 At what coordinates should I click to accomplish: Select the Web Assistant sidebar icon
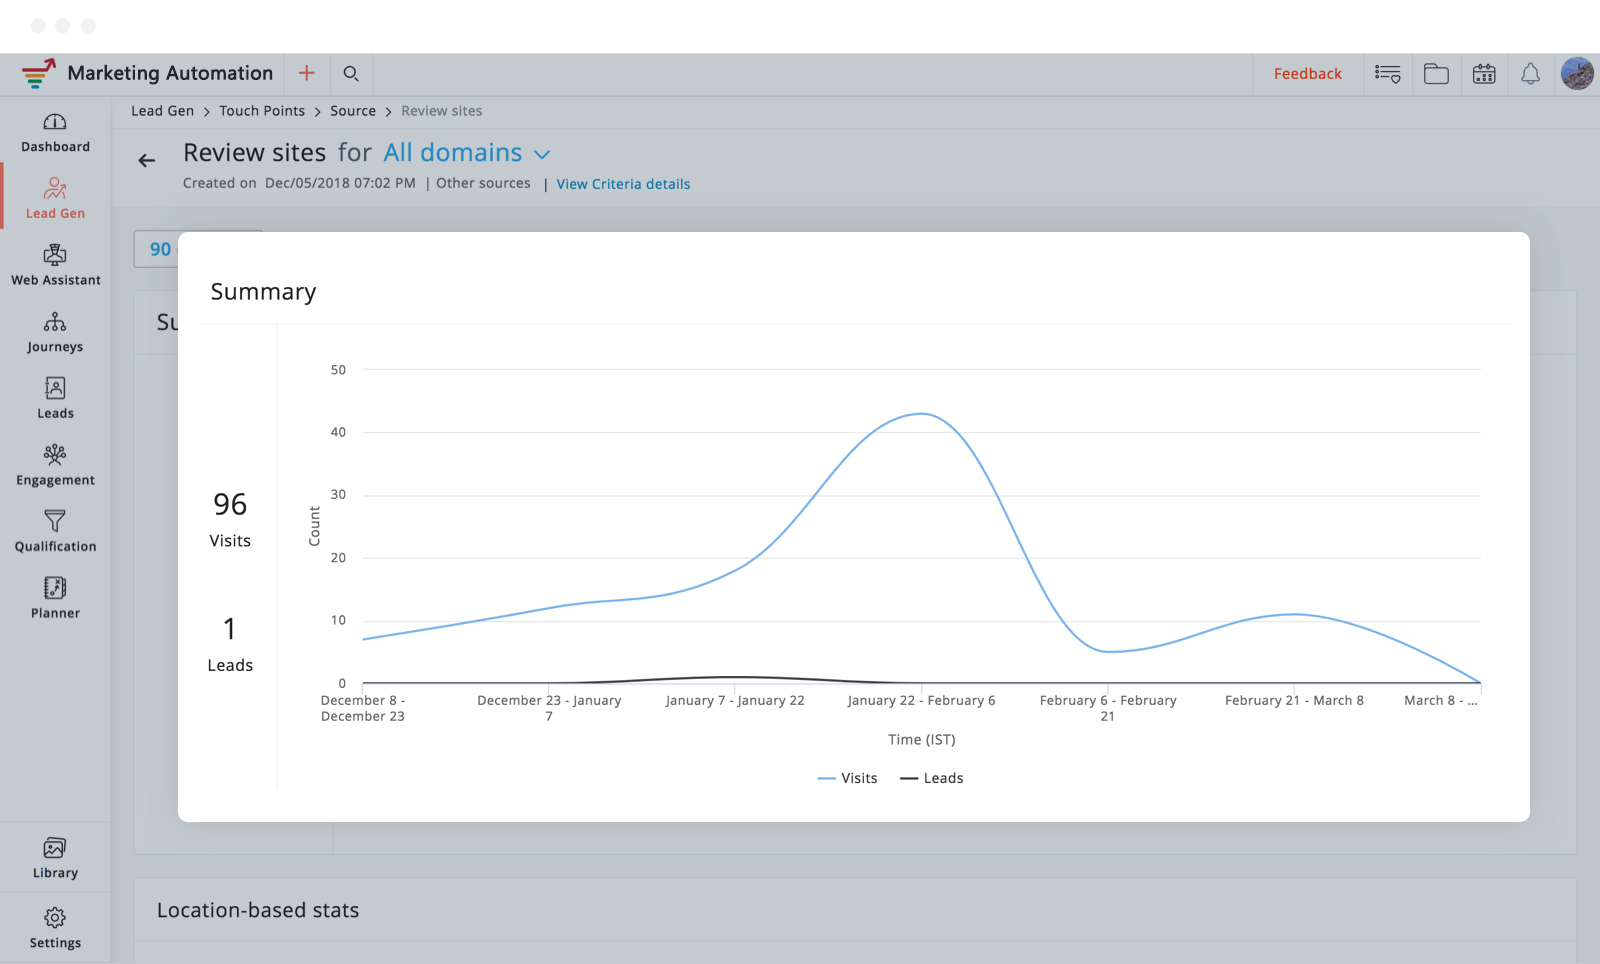pos(55,265)
